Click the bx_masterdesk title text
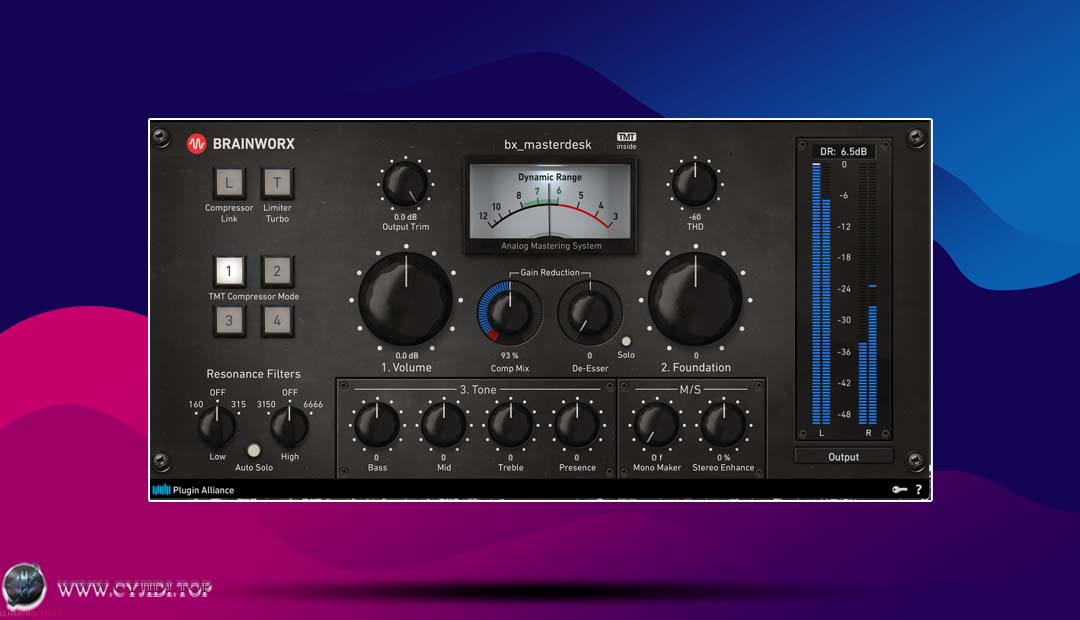 click(548, 145)
